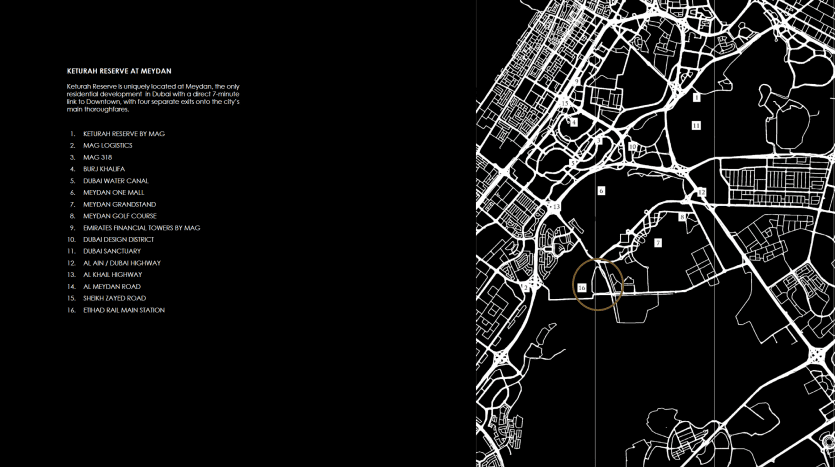Select legend entry 'MAG 318'
The width and height of the screenshot is (835, 467).
tap(97, 157)
